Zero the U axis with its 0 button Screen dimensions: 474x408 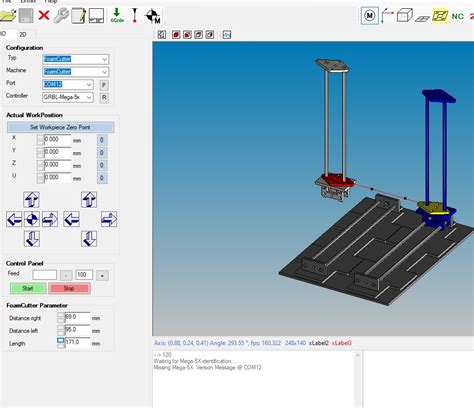point(102,178)
